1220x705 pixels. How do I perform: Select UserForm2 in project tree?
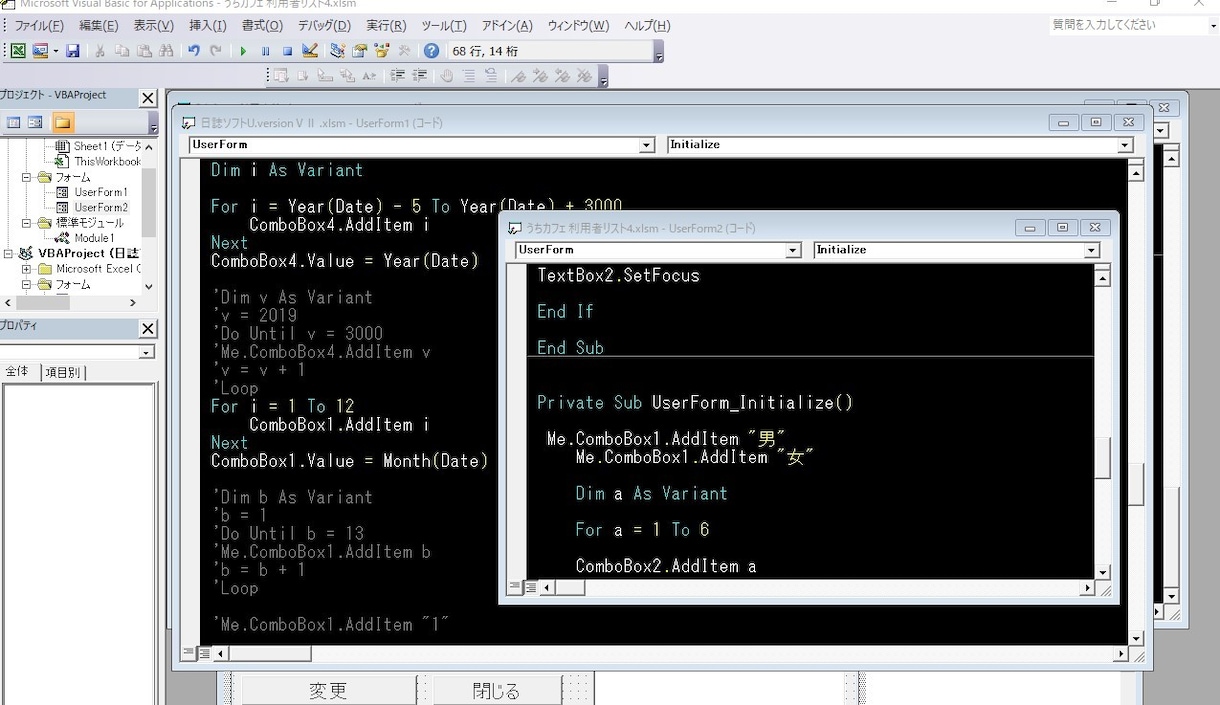pyautogui.click(x=101, y=208)
